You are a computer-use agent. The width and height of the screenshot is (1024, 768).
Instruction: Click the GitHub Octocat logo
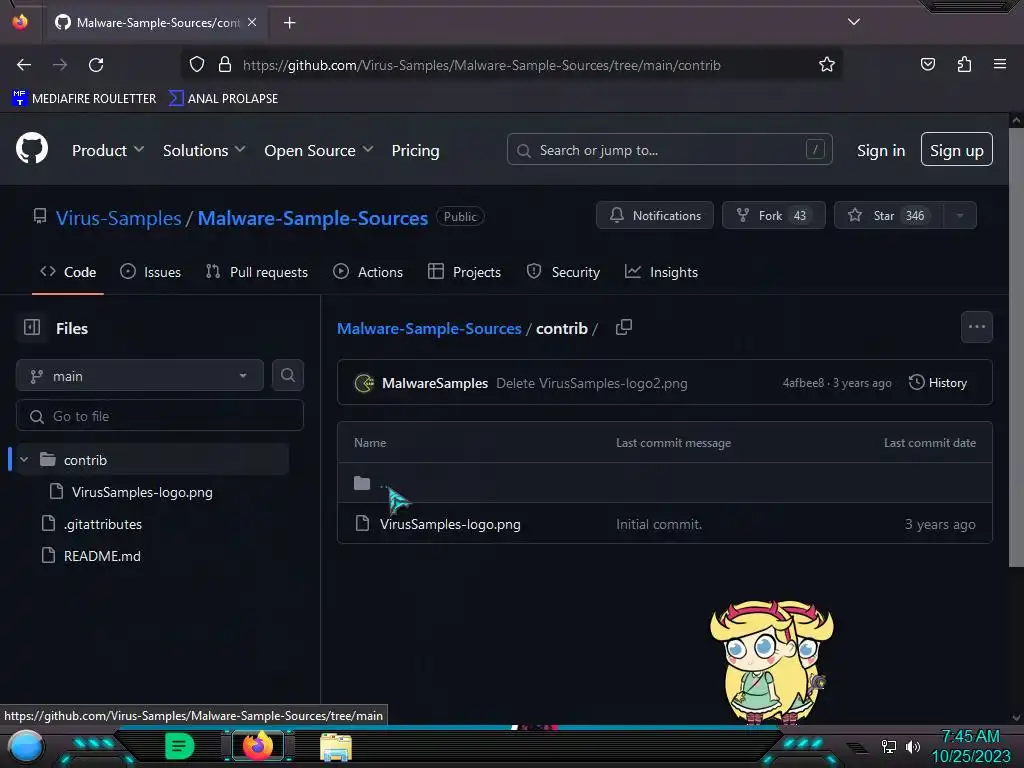[x=32, y=148]
